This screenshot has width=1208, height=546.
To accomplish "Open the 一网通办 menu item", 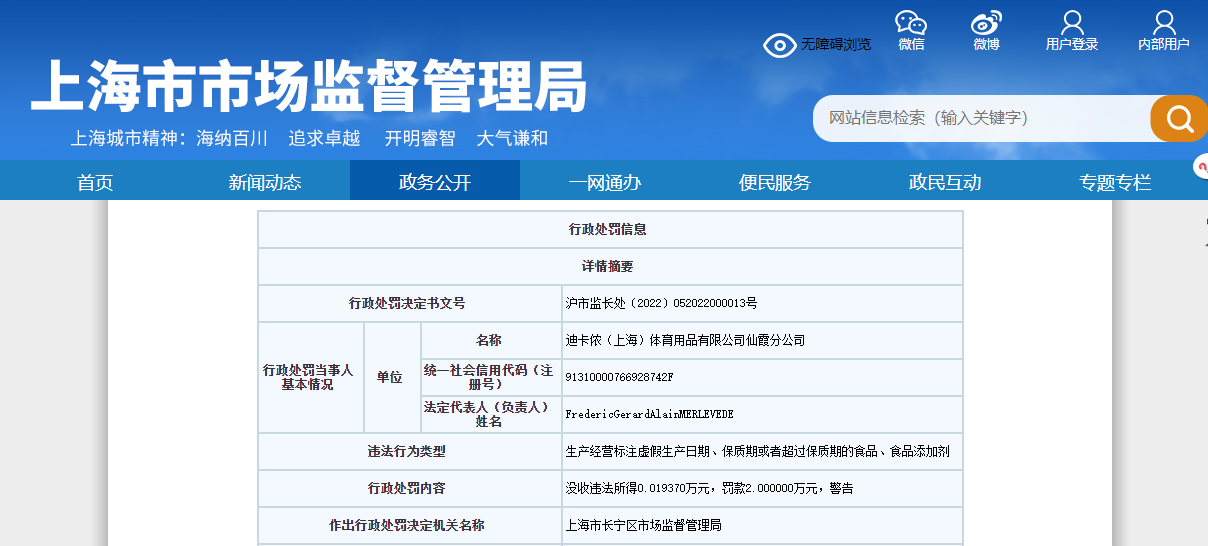I will click(x=605, y=182).
